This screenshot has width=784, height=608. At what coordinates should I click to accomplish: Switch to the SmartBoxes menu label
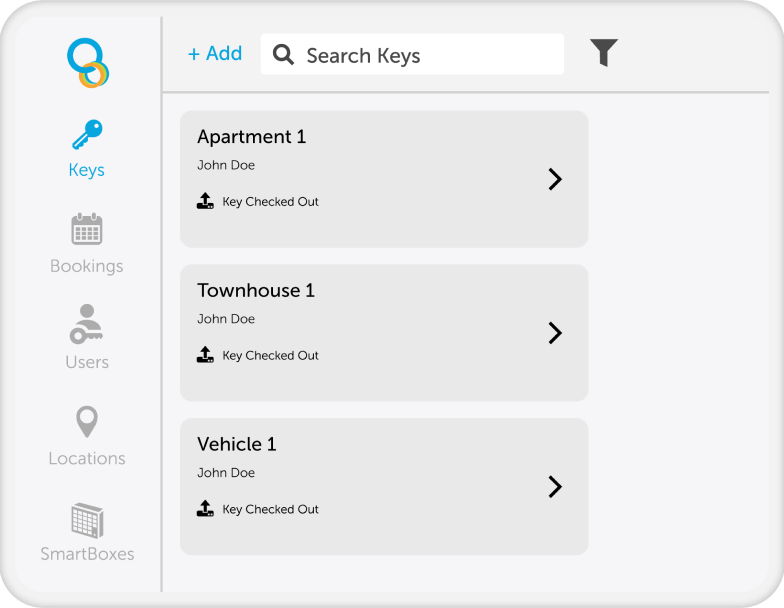[87, 554]
